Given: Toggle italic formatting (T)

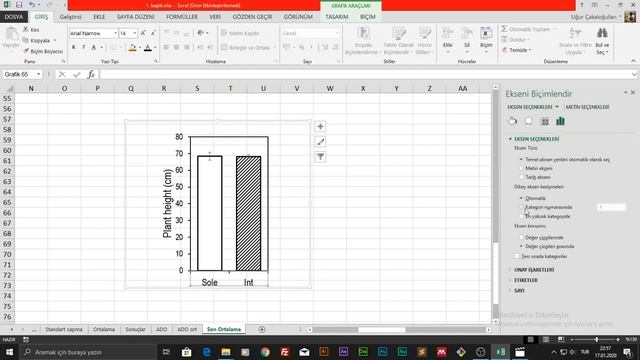Looking at the screenshot, I should [x=84, y=48].
